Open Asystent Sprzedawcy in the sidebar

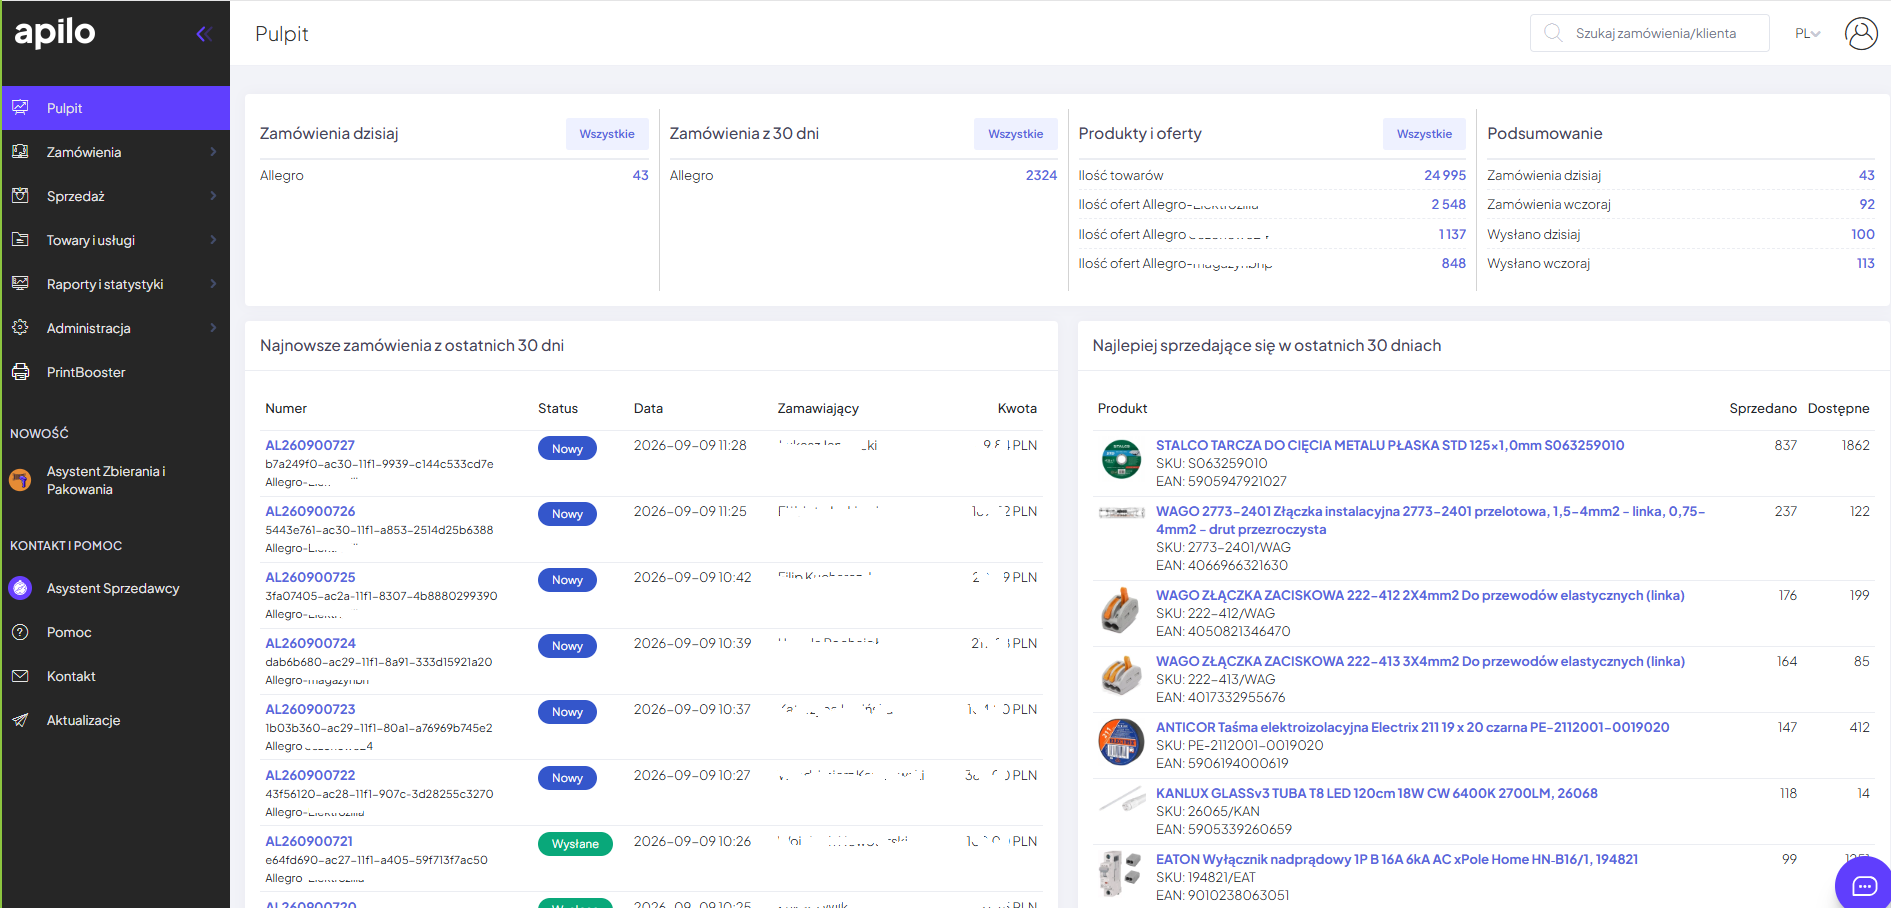pos(116,588)
